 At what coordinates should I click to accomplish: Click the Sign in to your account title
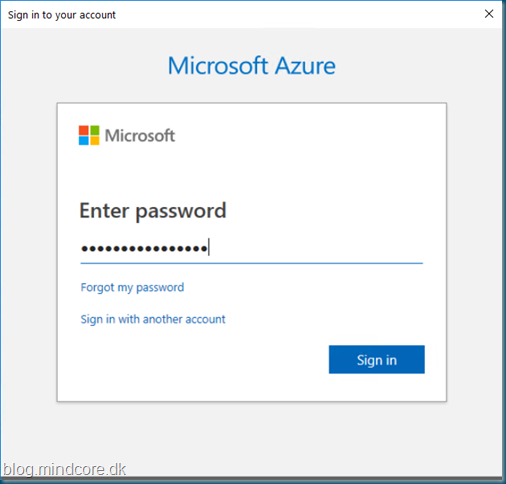(62, 15)
